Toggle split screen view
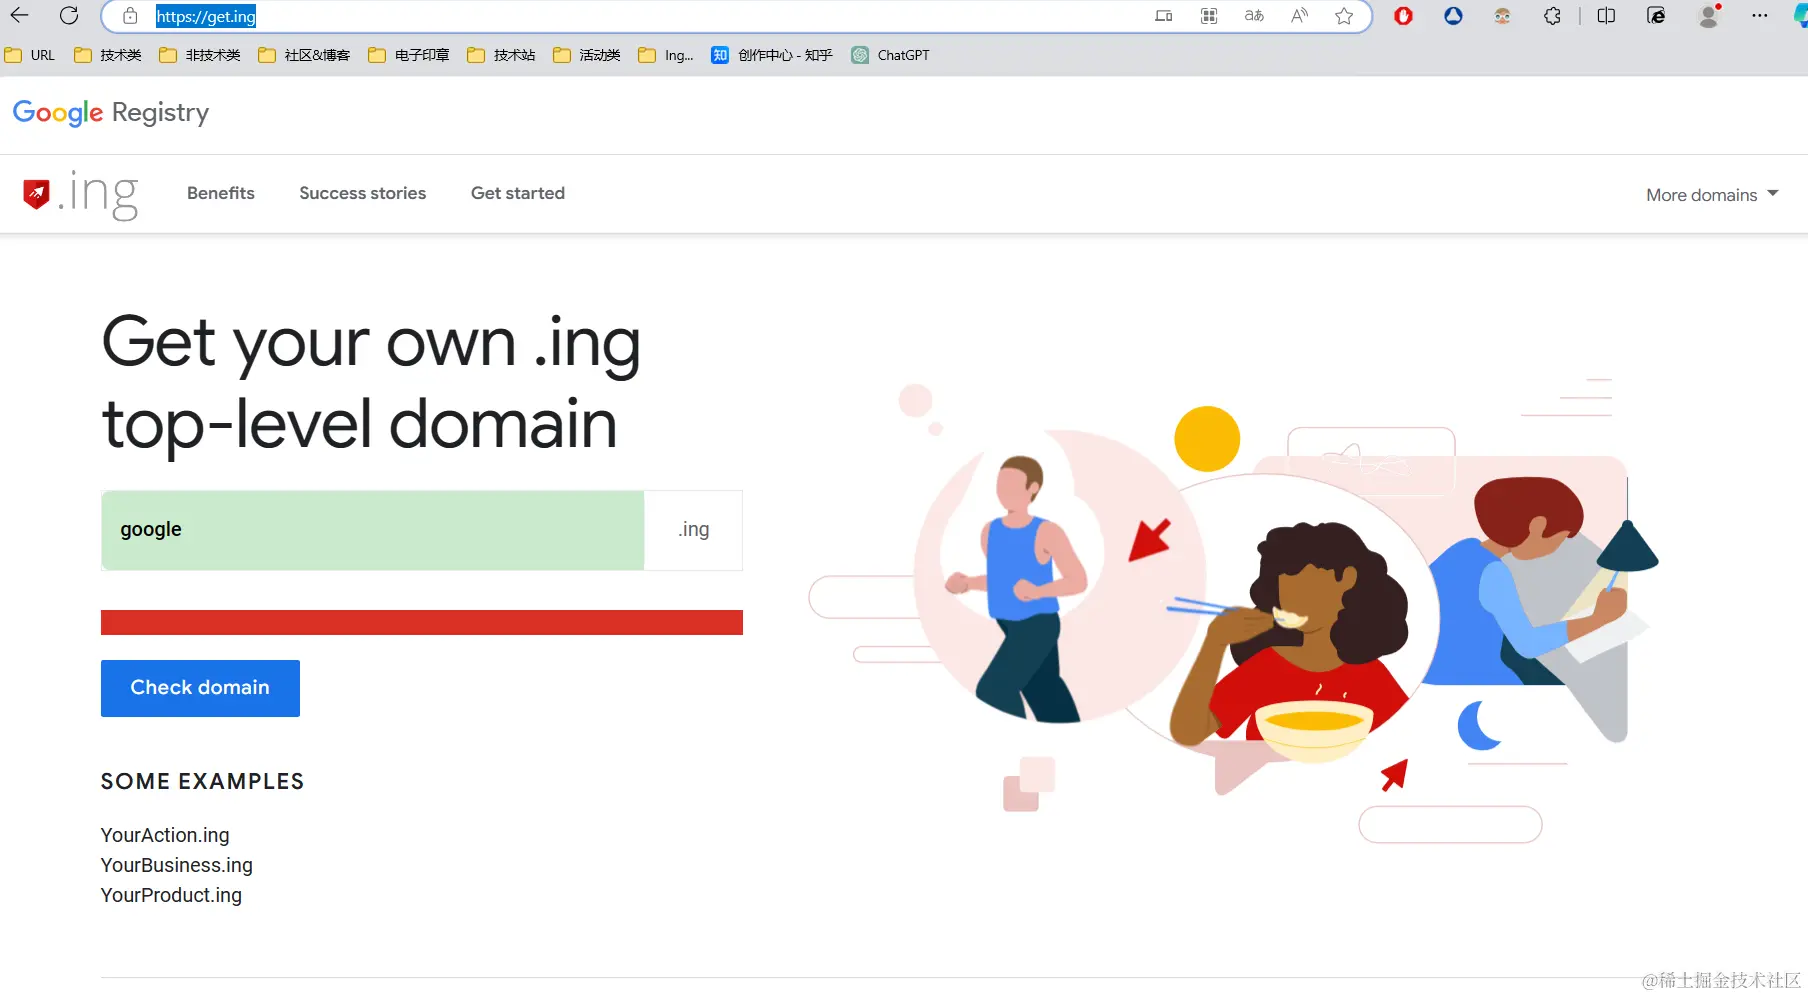This screenshot has width=1808, height=997. point(1606,16)
